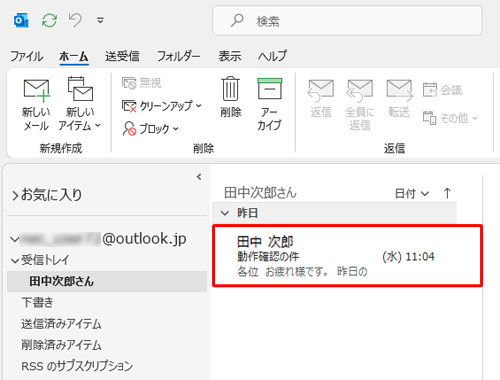Collapse the 受信トレイ inbox folder
This screenshot has width=500, height=380.
coord(15,261)
